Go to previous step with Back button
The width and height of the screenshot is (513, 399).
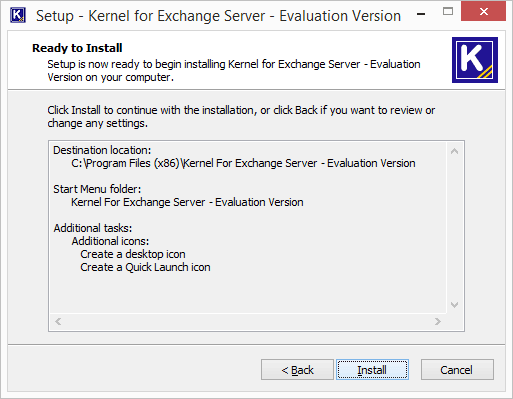pos(297,370)
